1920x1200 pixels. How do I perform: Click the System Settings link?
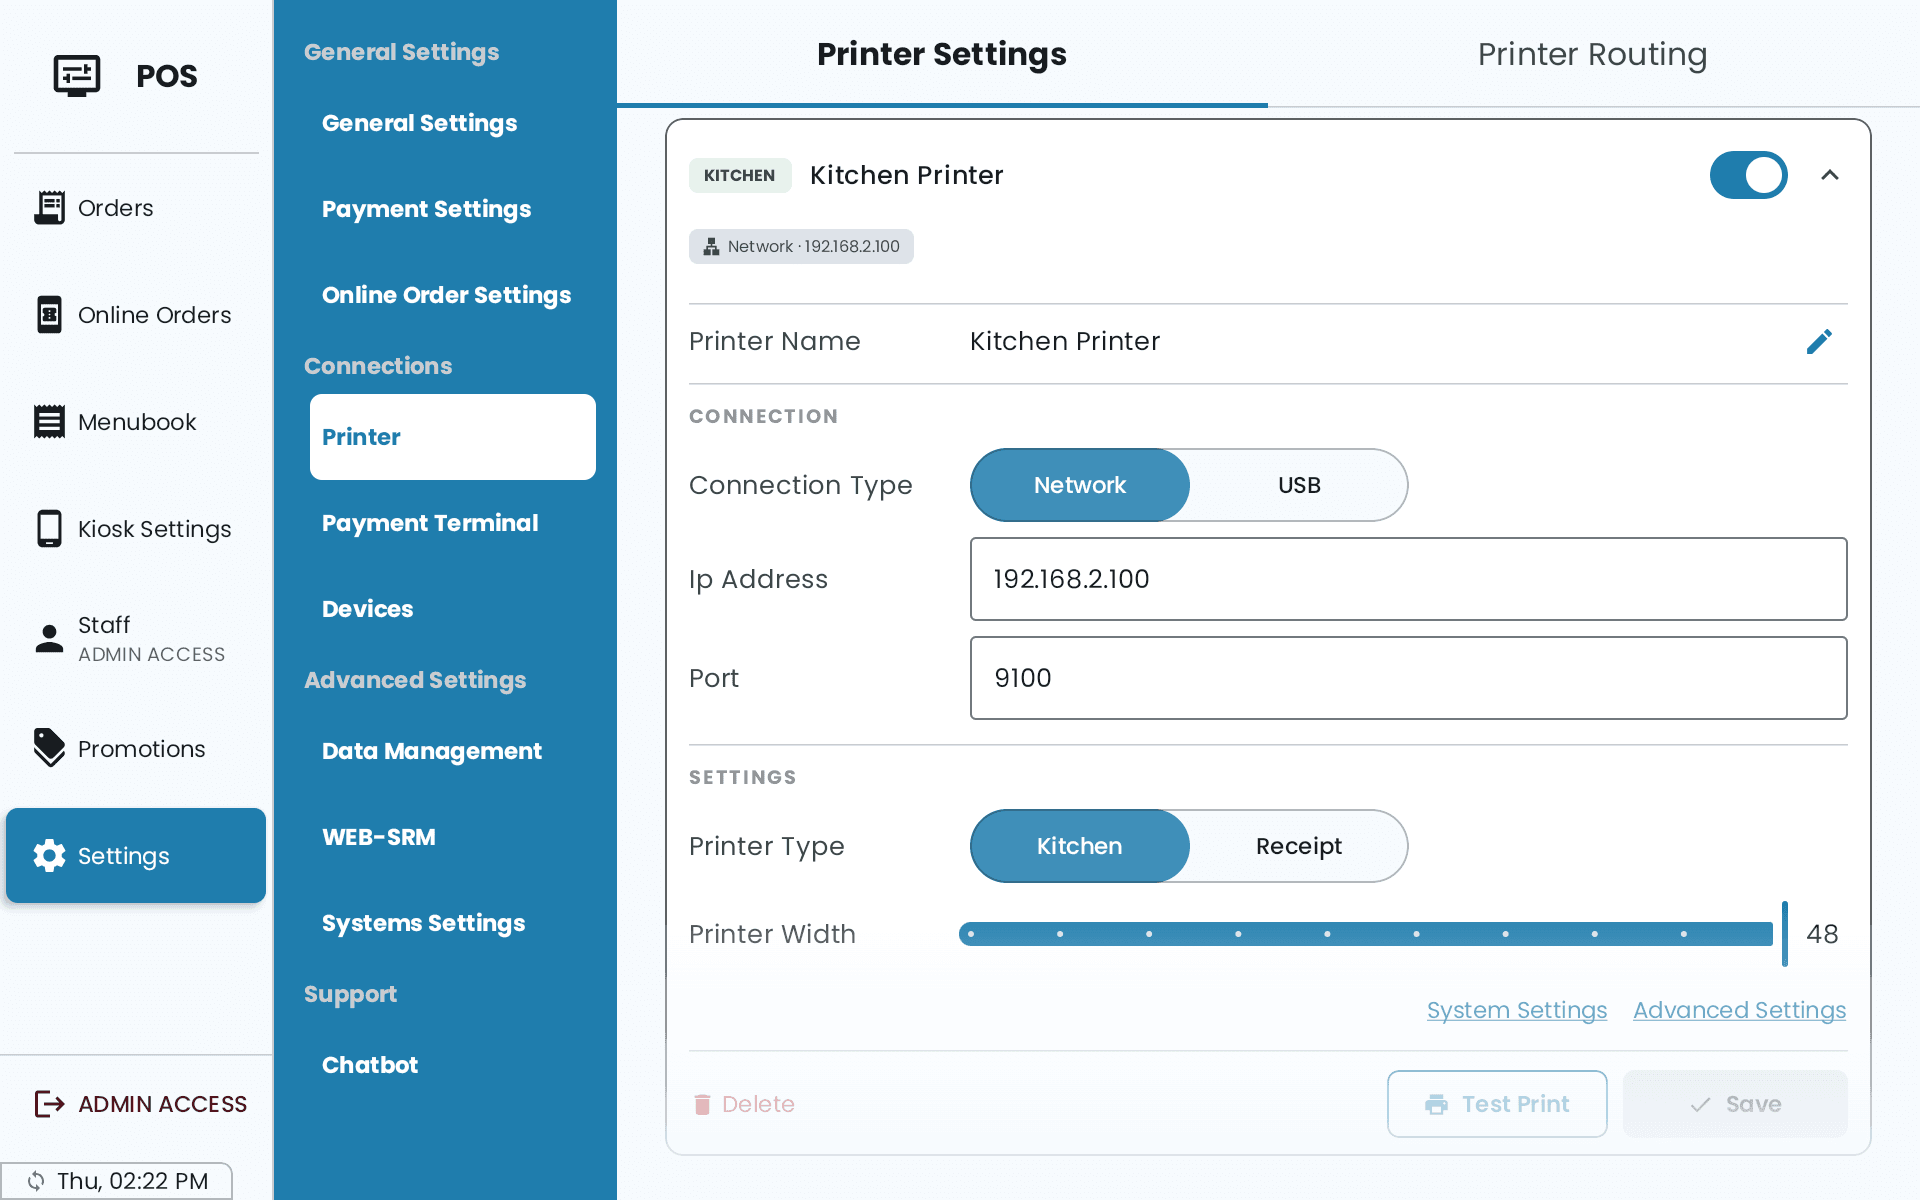pyautogui.click(x=1517, y=1010)
